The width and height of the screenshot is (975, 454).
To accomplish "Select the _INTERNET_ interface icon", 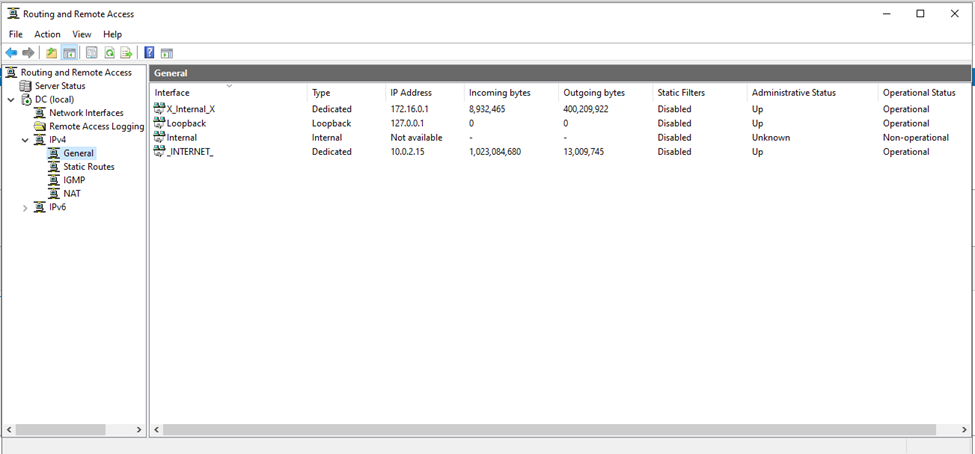I will point(160,152).
